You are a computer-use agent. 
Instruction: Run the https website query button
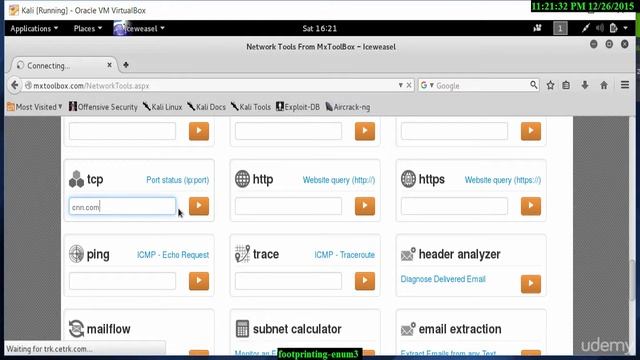(x=531, y=206)
